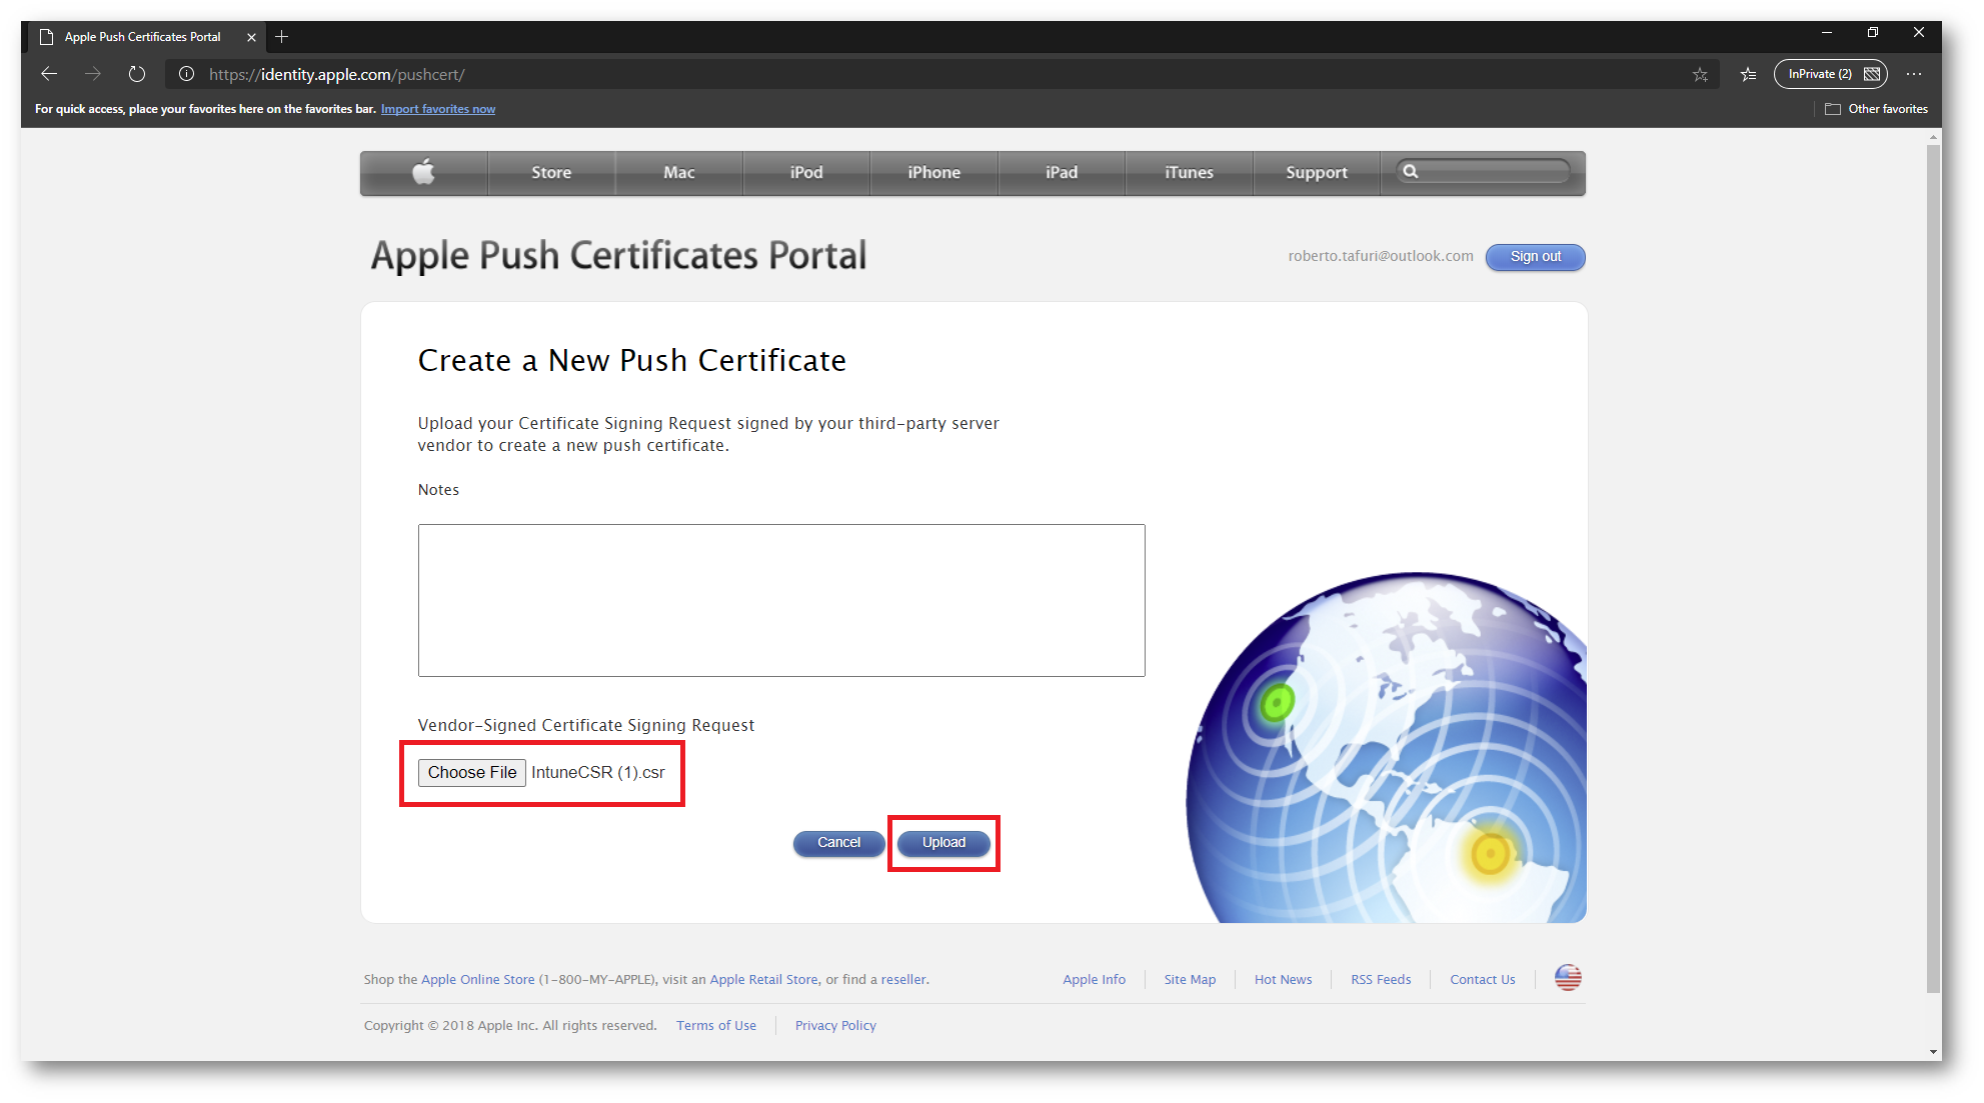Open the Hot News footer link
The image size is (1984, 1103).
point(1283,980)
